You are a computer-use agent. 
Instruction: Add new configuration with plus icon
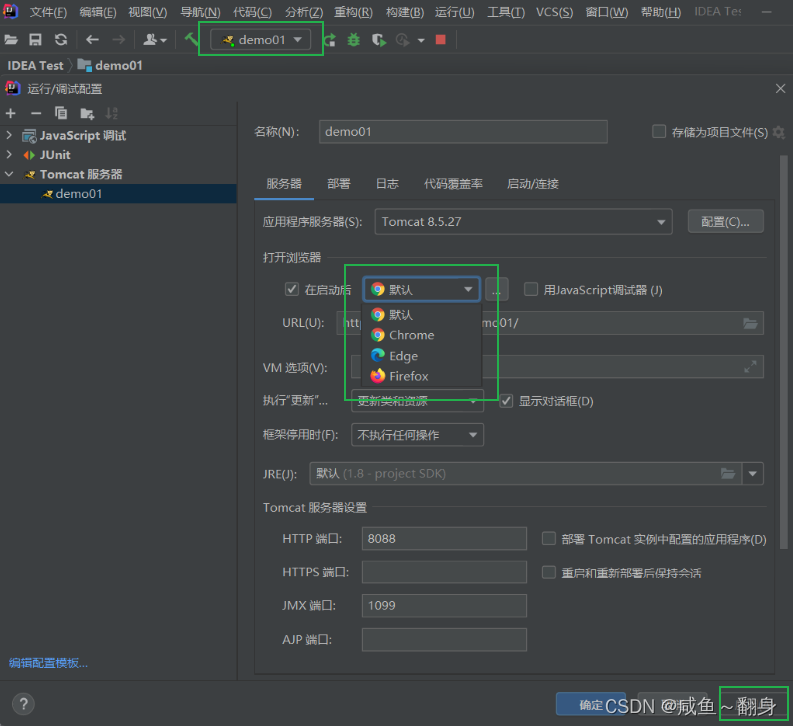[x=11, y=113]
